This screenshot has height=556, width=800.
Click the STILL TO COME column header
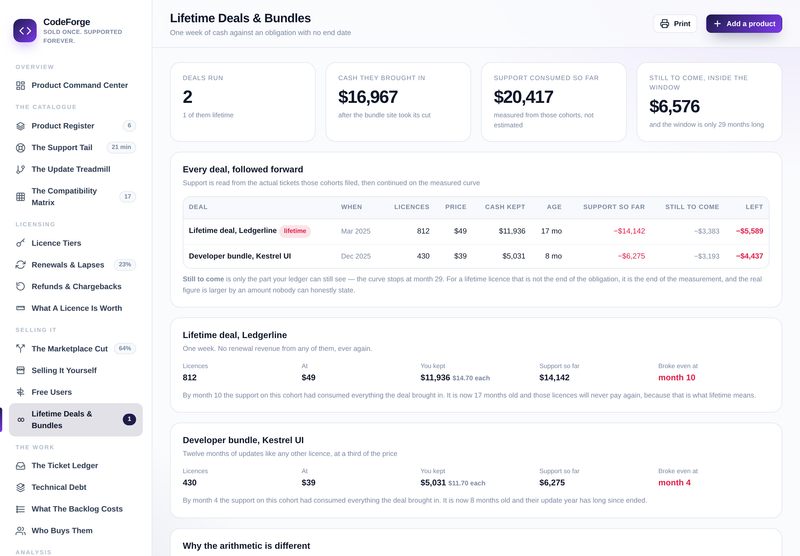[692, 207]
